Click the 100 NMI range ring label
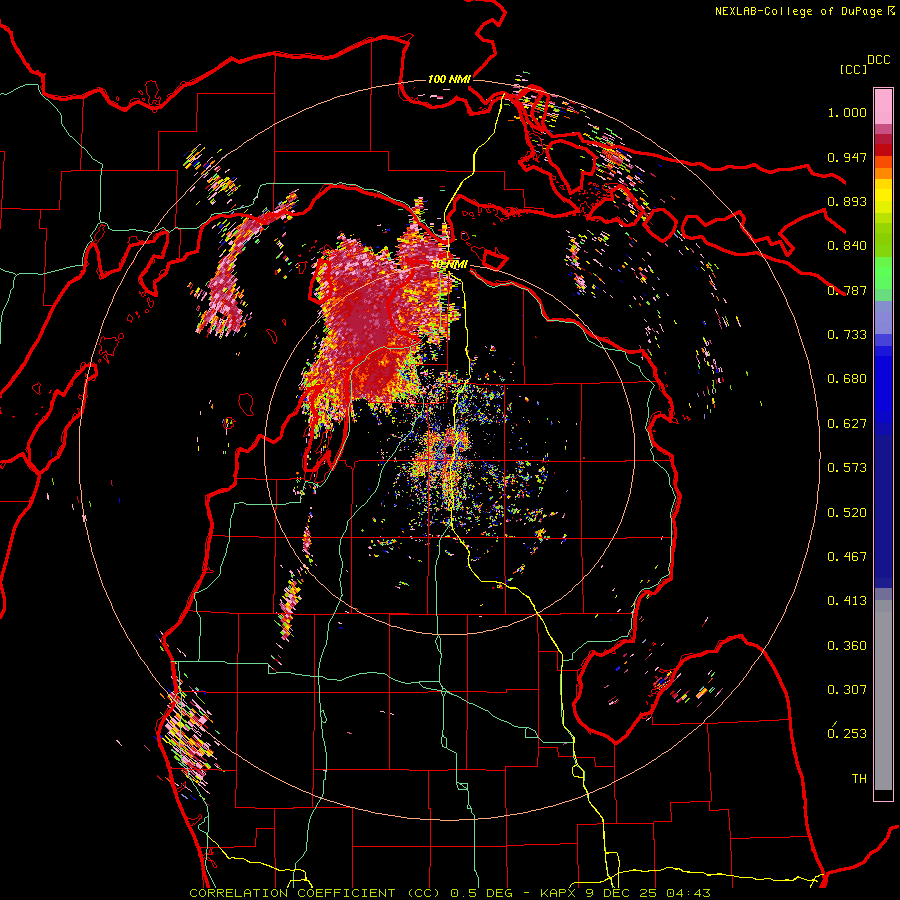Screen dimensions: 900x900 pos(449,79)
